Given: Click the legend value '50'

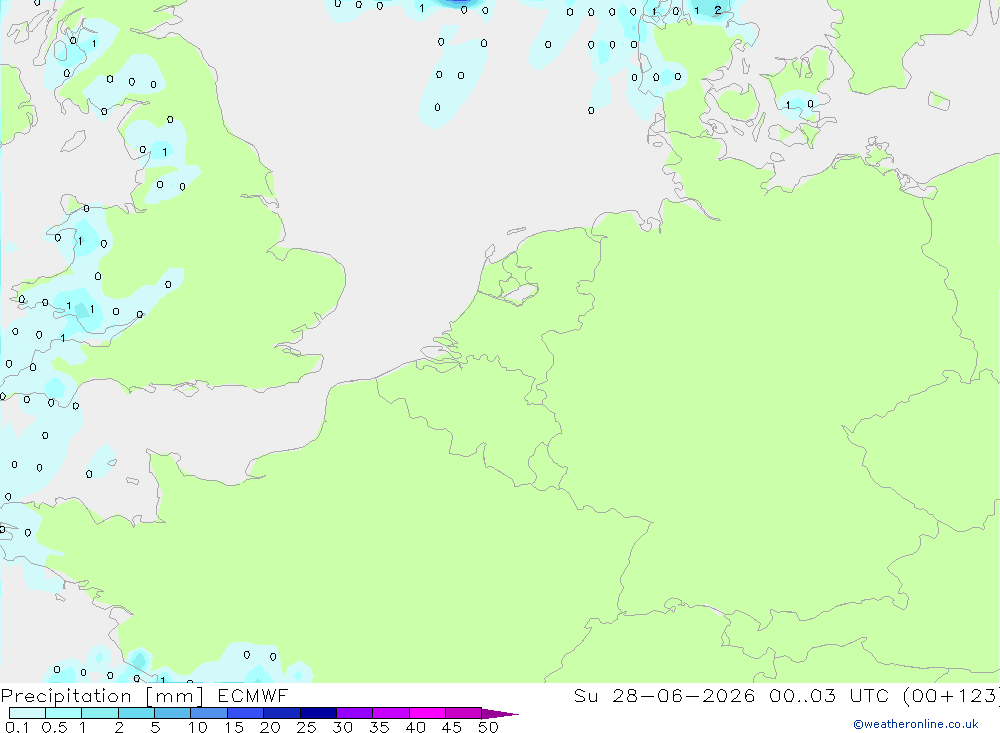Looking at the screenshot, I should click(x=488, y=727).
